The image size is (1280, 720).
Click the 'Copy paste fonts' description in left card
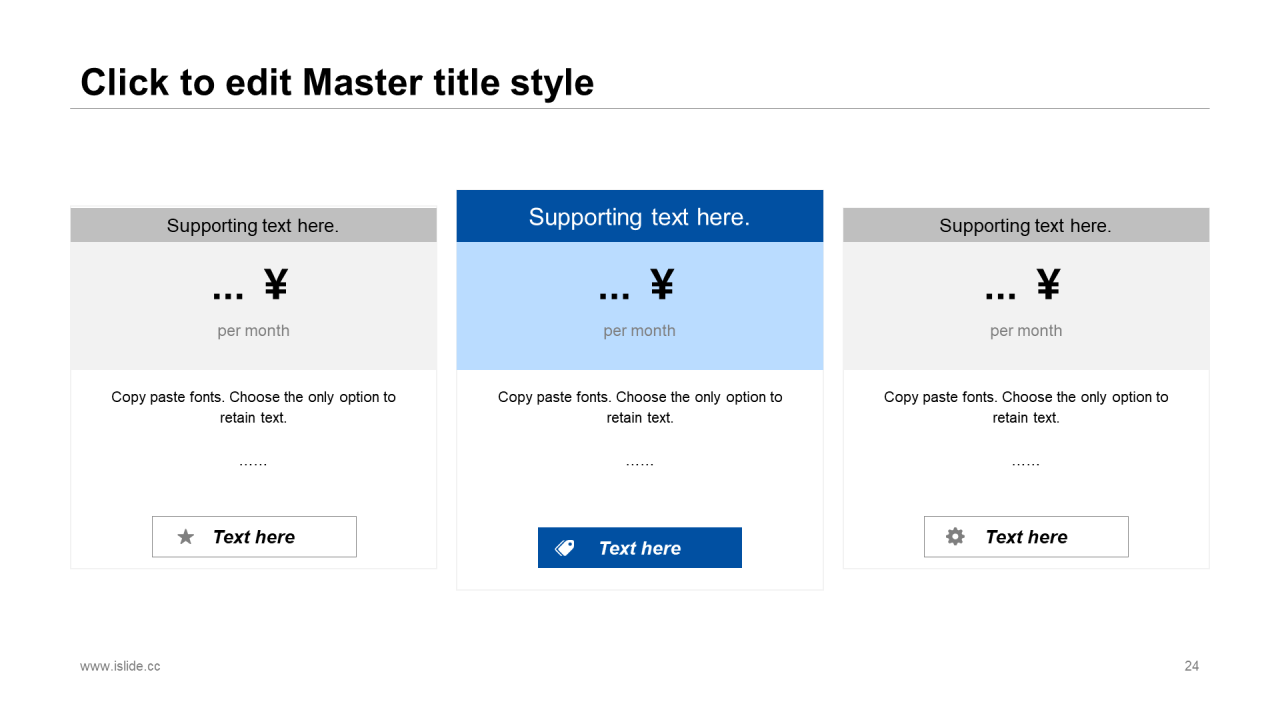tap(253, 407)
